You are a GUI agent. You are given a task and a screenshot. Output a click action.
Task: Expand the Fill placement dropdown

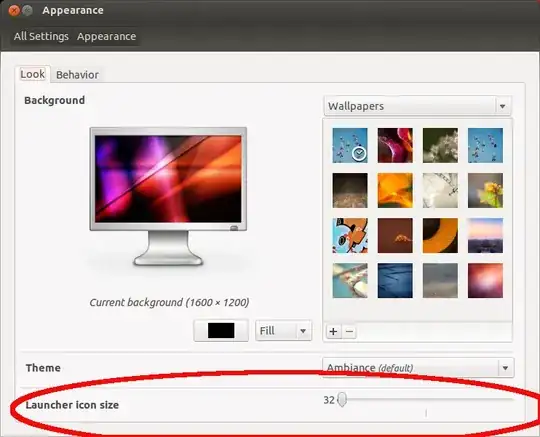[x=283, y=331]
